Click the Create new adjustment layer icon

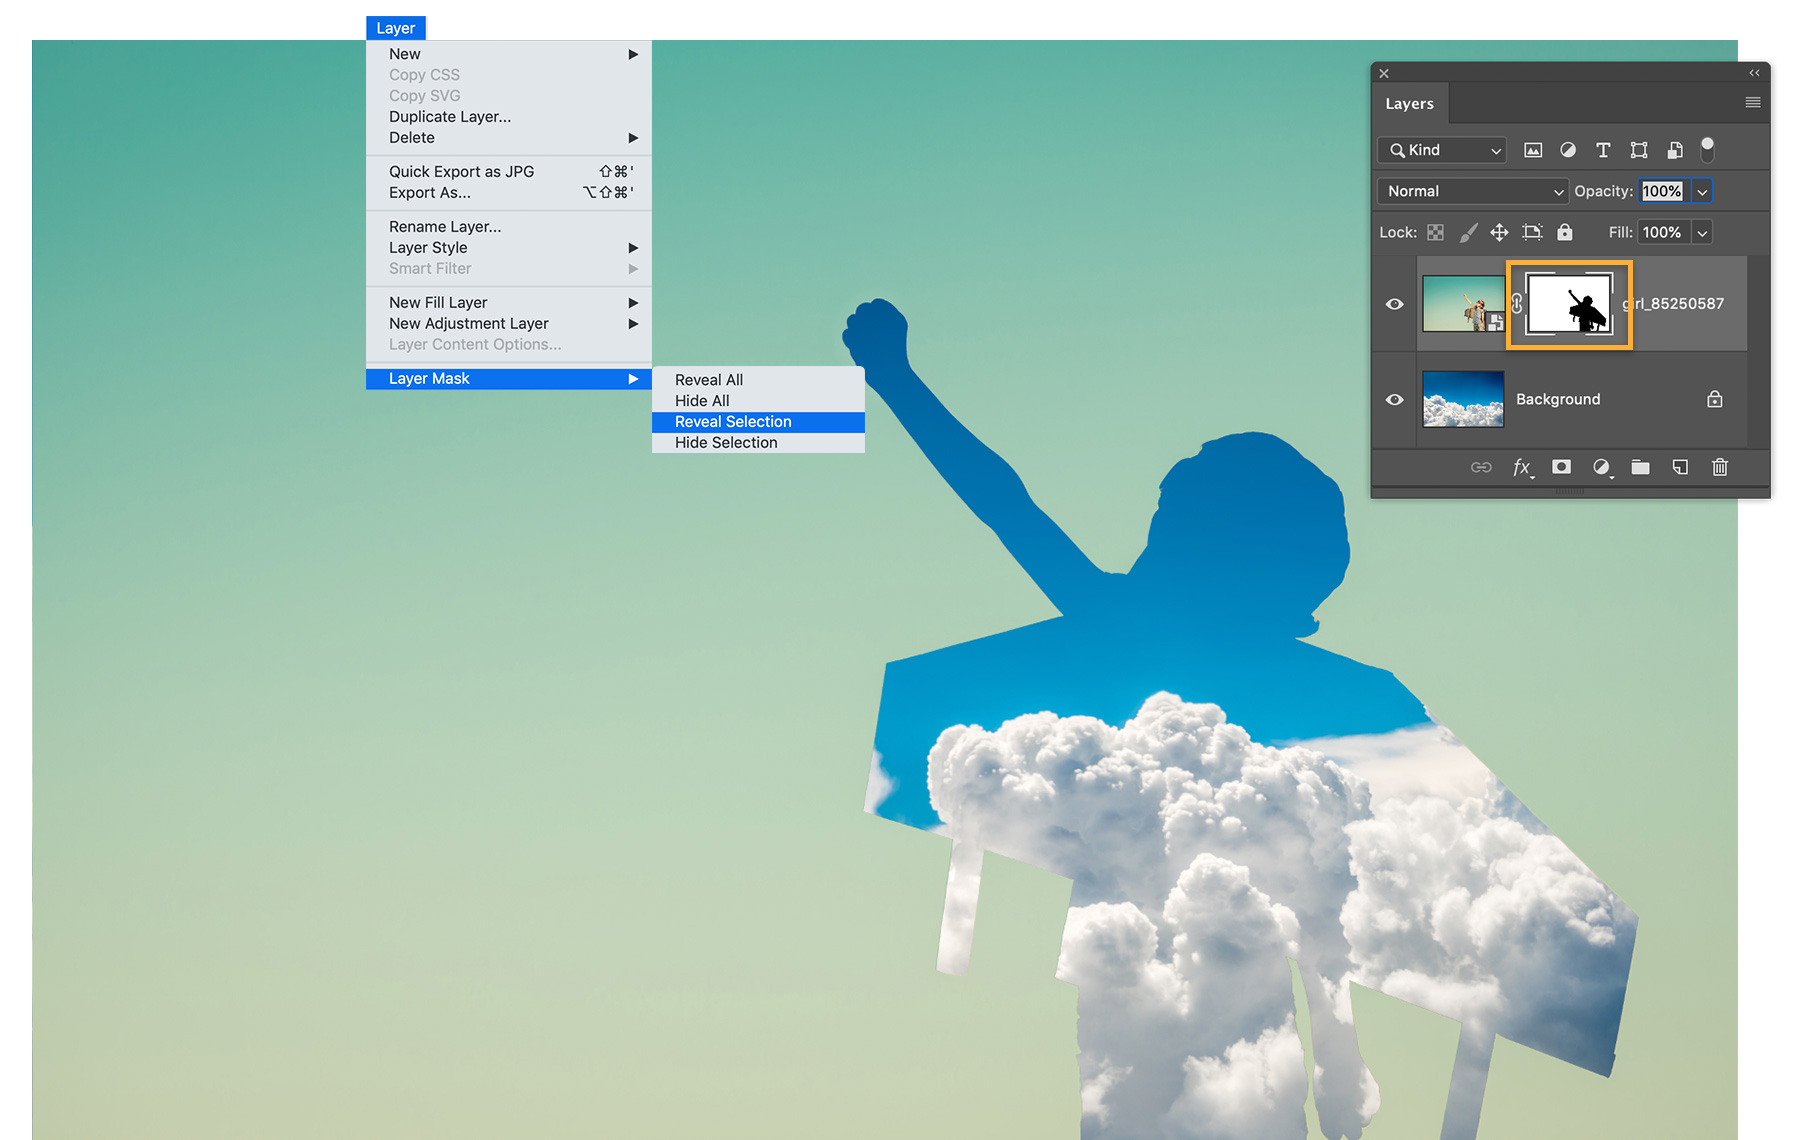point(1602,467)
